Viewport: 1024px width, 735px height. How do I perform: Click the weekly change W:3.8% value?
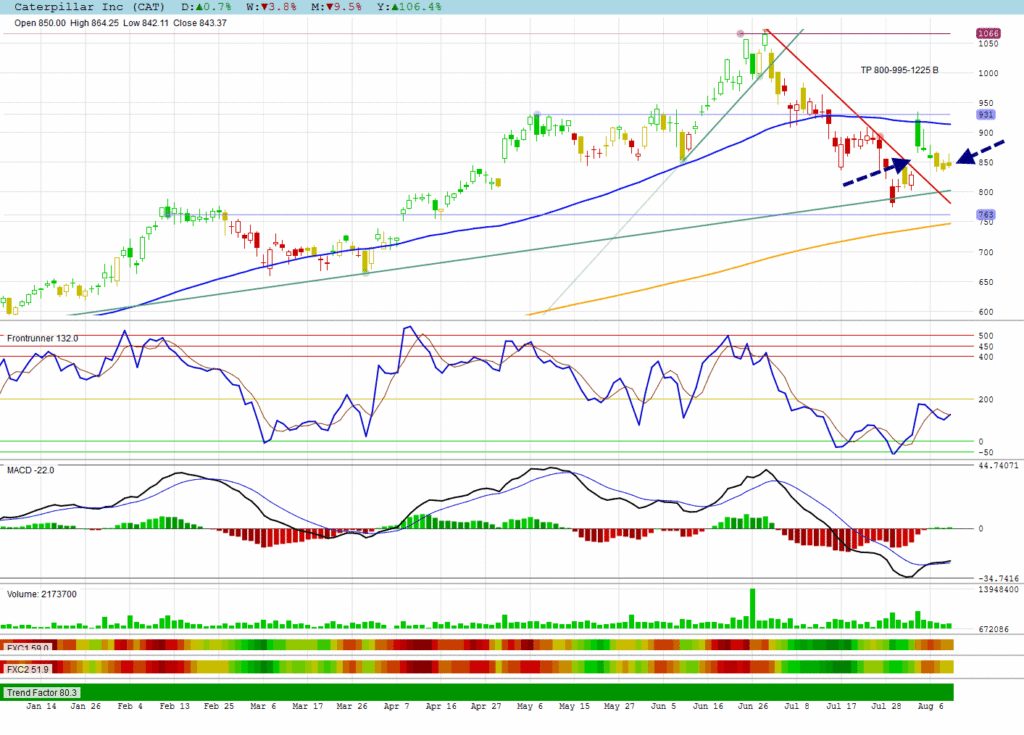tap(271, 7)
